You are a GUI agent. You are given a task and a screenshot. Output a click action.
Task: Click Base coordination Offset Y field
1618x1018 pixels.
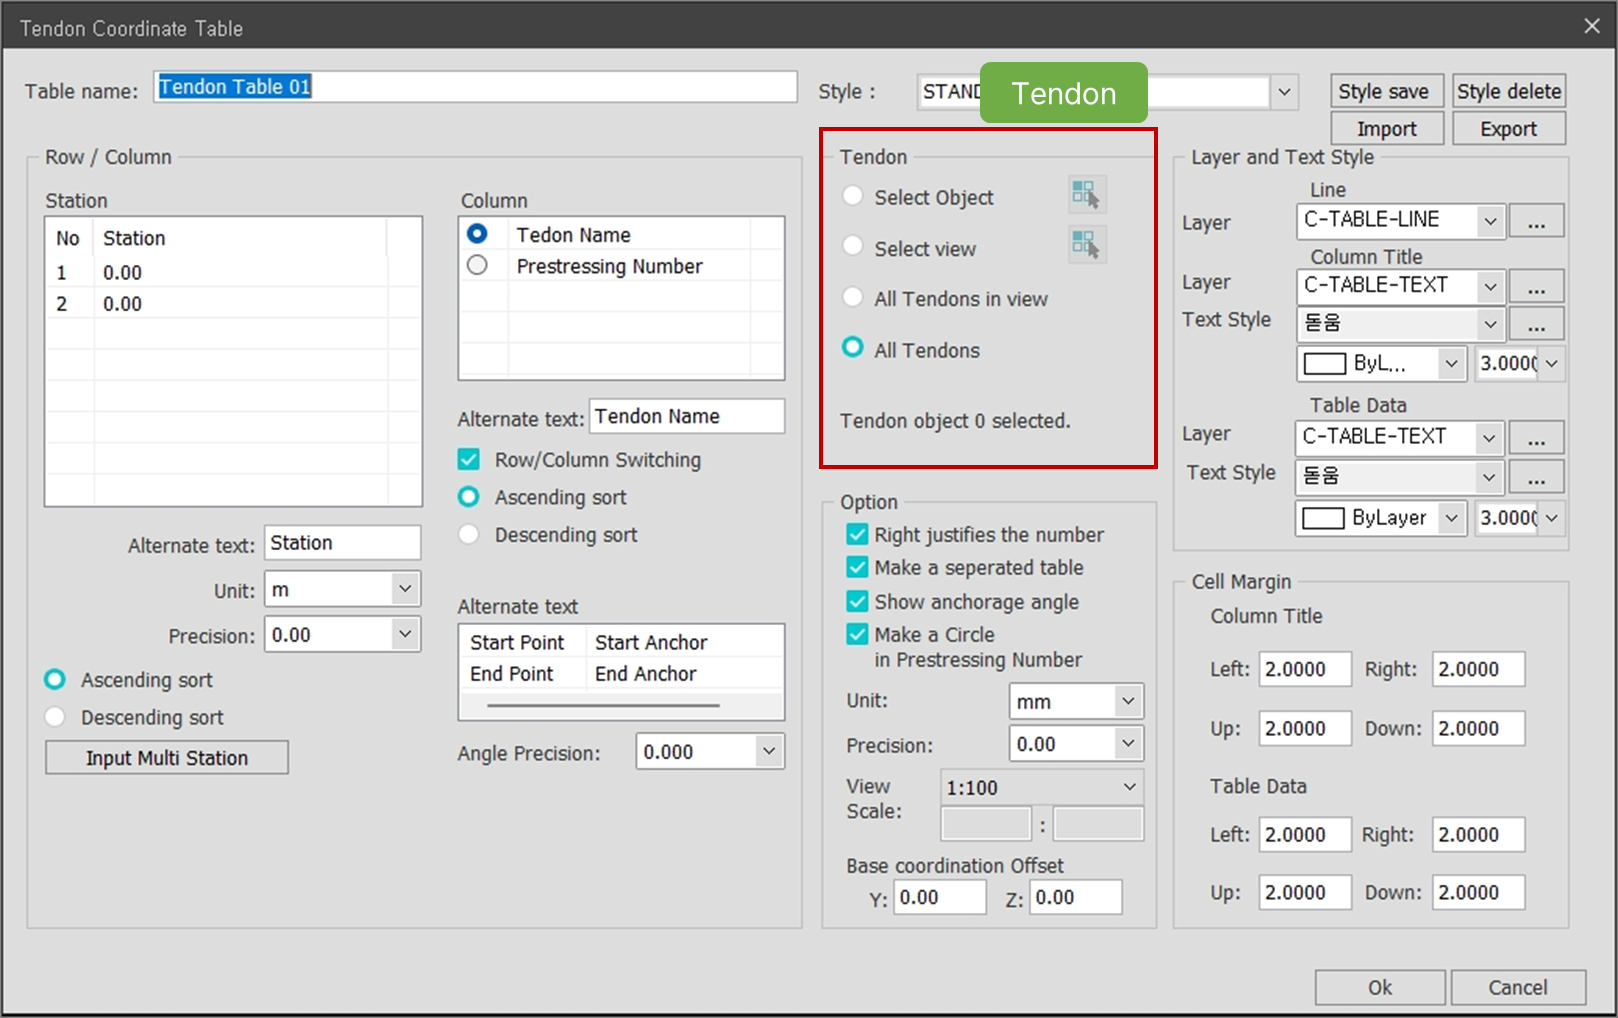coord(940,897)
